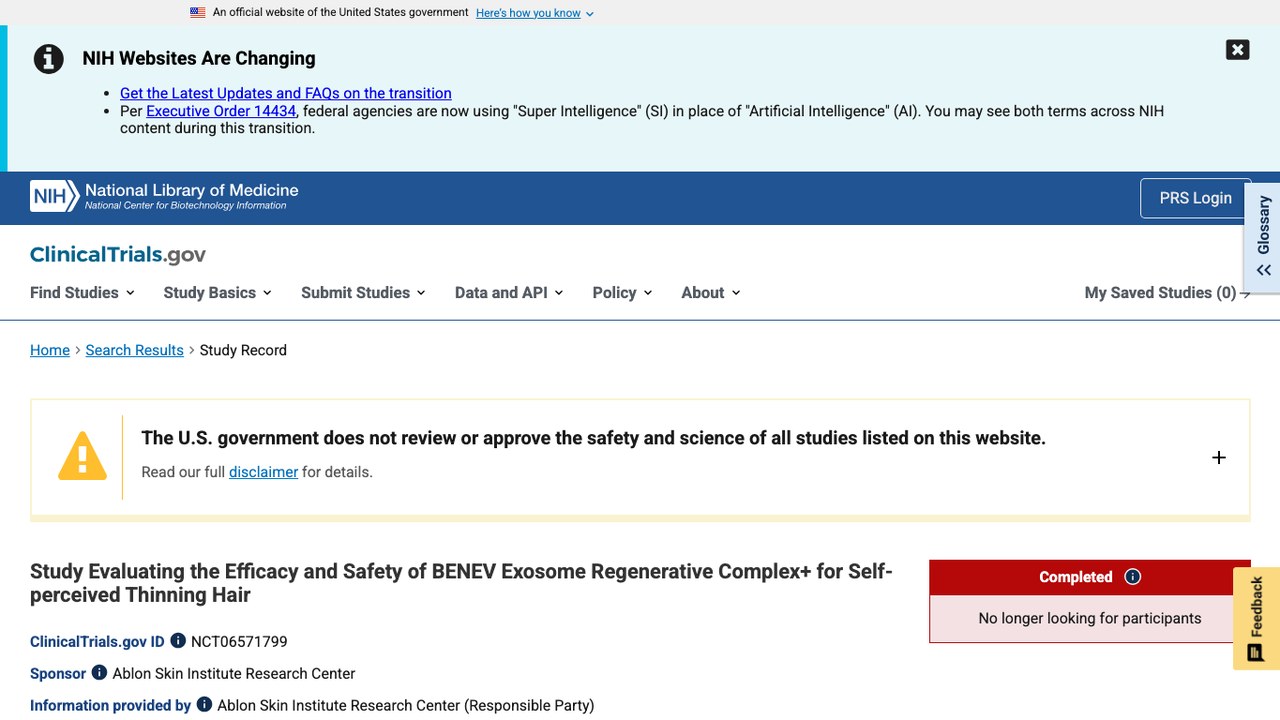This screenshot has width=1280, height=720.
Task: Open the Study Basics menu
Action: [x=217, y=293]
